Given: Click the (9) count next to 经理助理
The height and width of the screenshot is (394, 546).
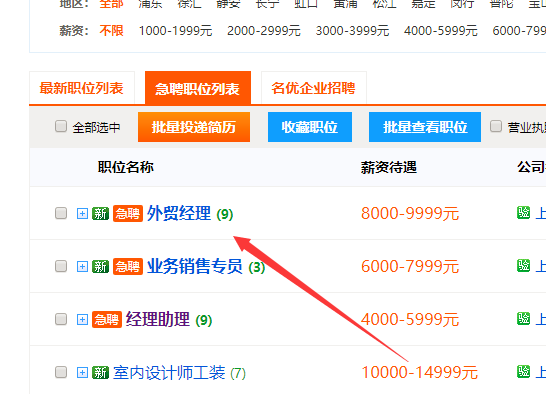Looking at the screenshot, I should pyautogui.click(x=204, y=320).
